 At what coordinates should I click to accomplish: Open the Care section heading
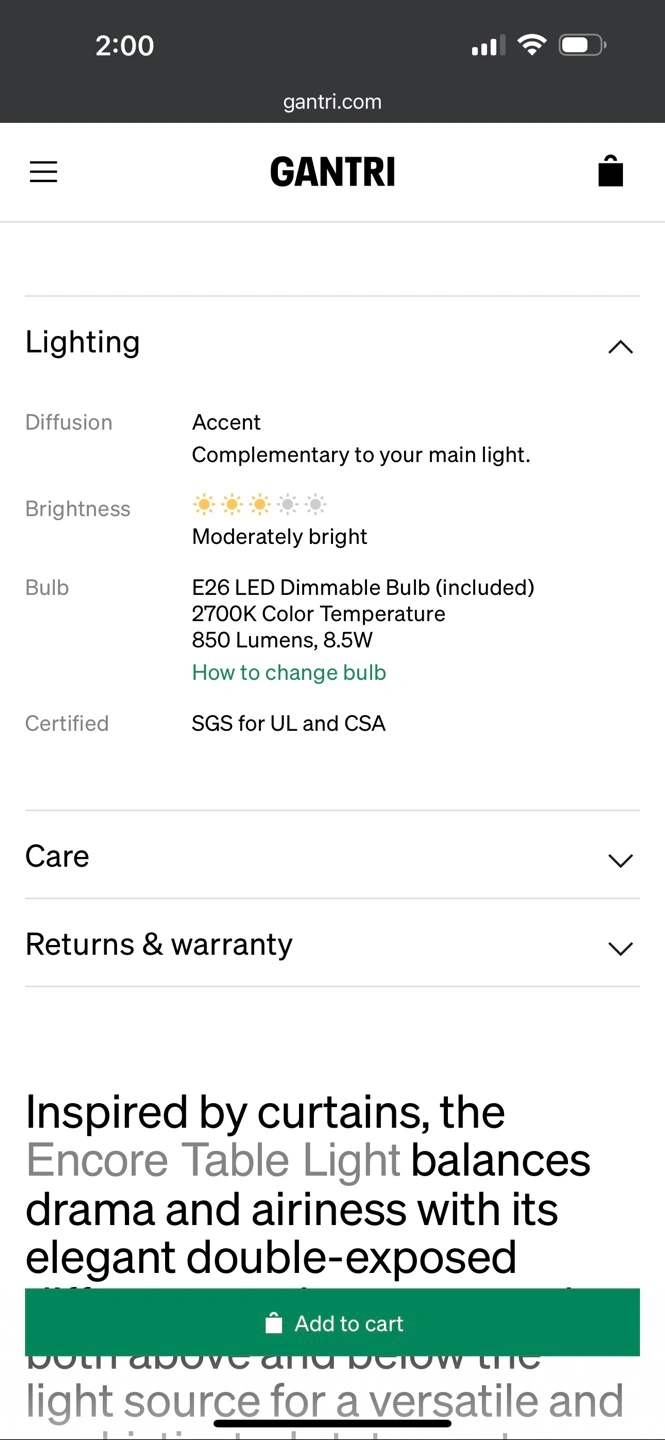(x=57, y=856)
